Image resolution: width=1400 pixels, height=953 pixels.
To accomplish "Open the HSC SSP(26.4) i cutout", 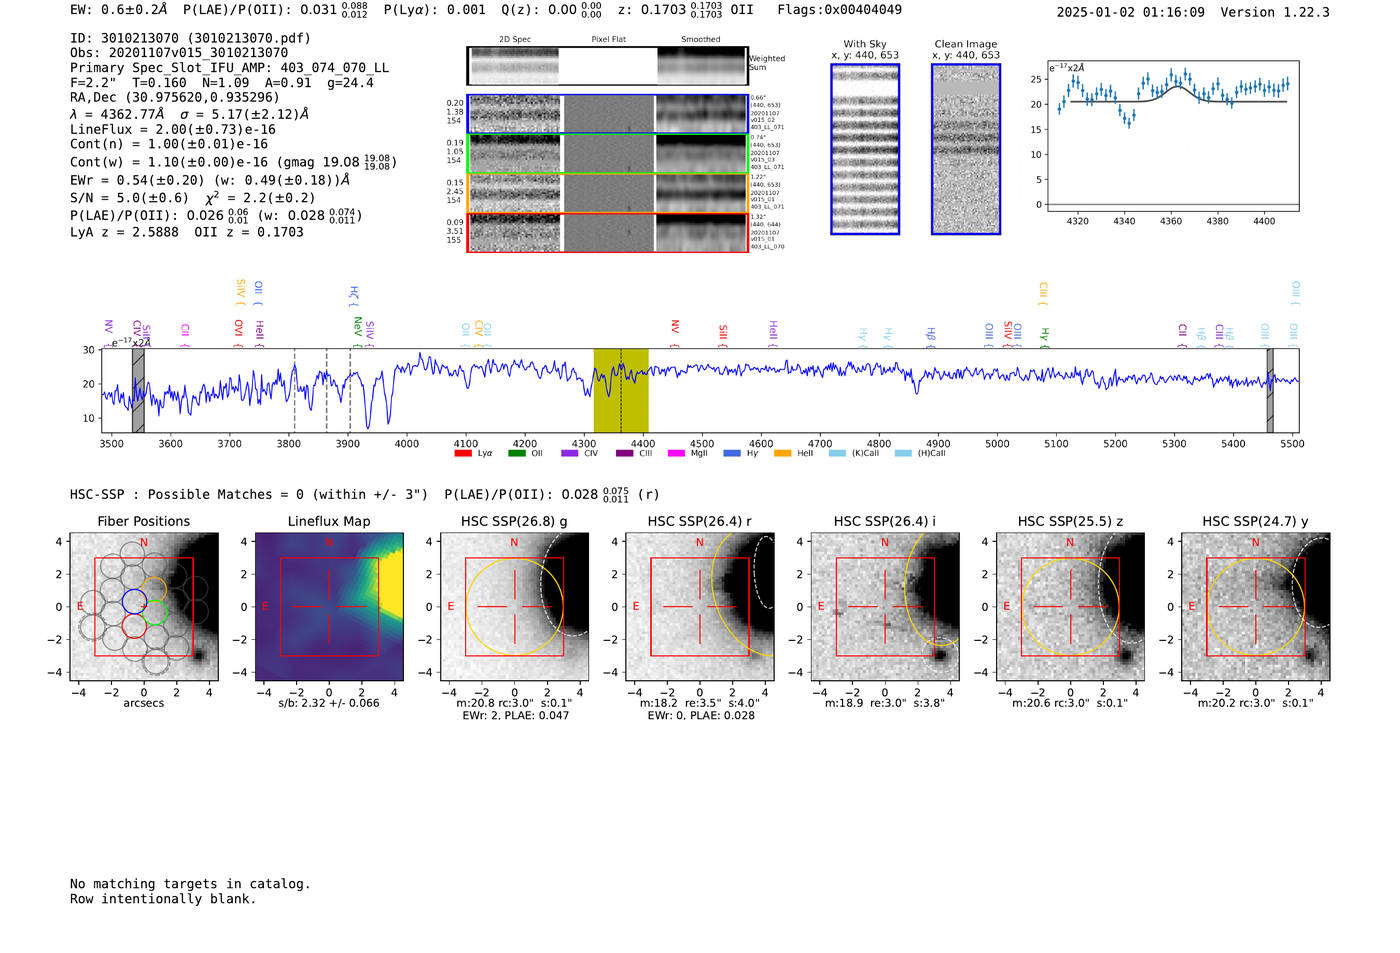I will [x=885, y=607].
